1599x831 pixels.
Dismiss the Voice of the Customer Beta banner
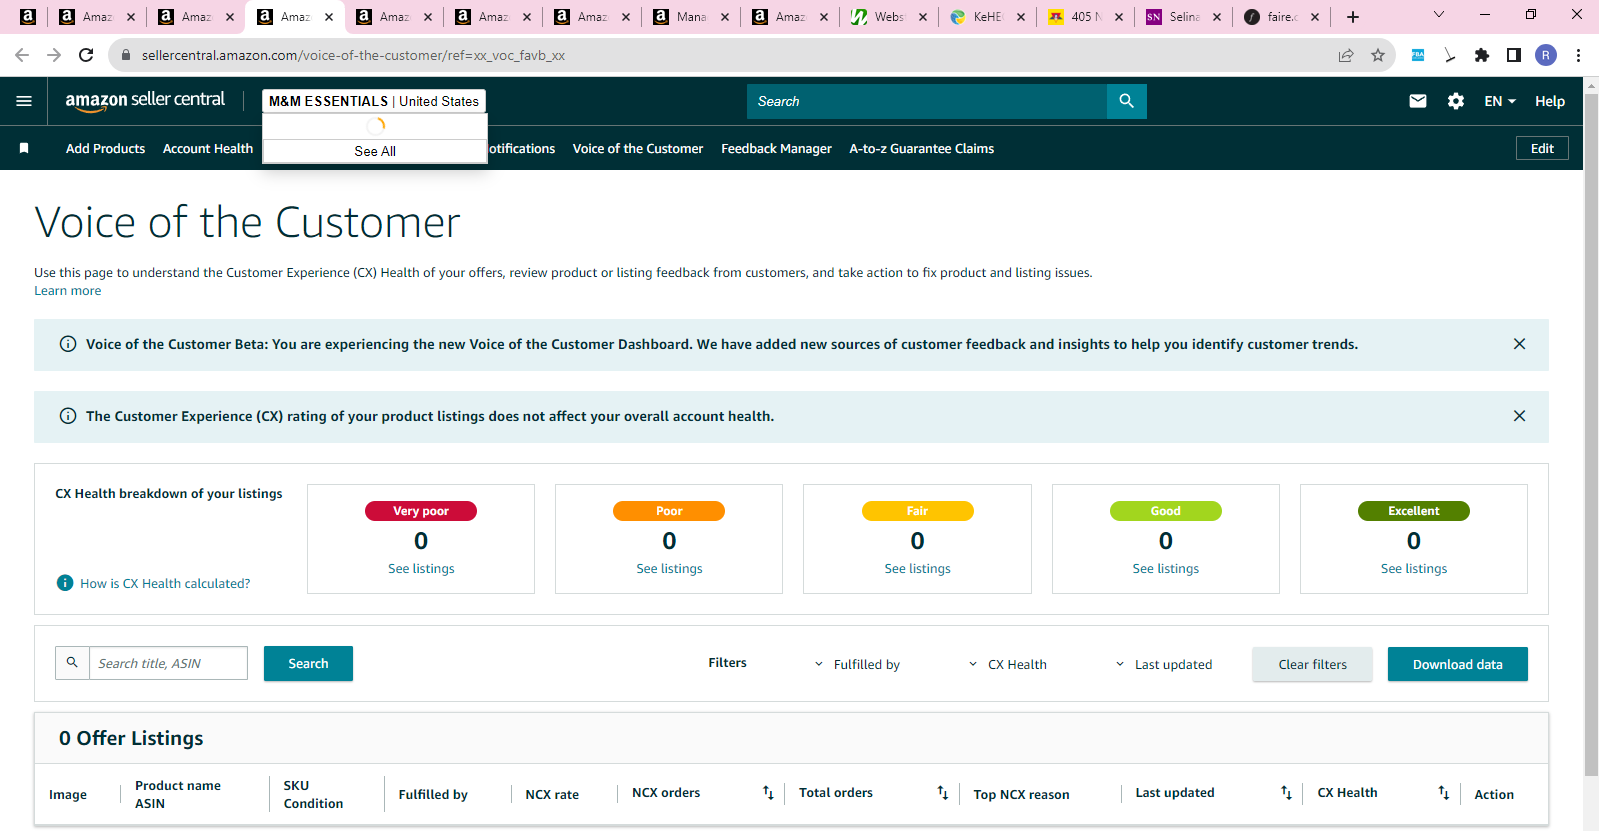(x=1519, y=344)
